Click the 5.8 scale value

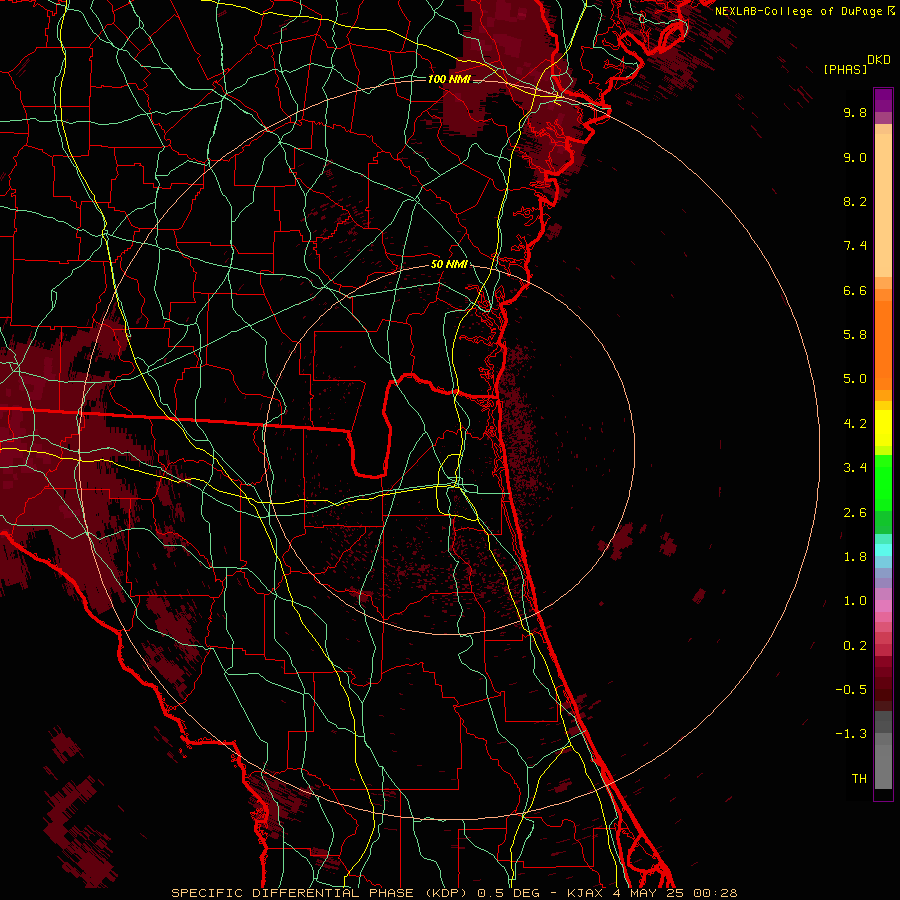click(855, 335)
